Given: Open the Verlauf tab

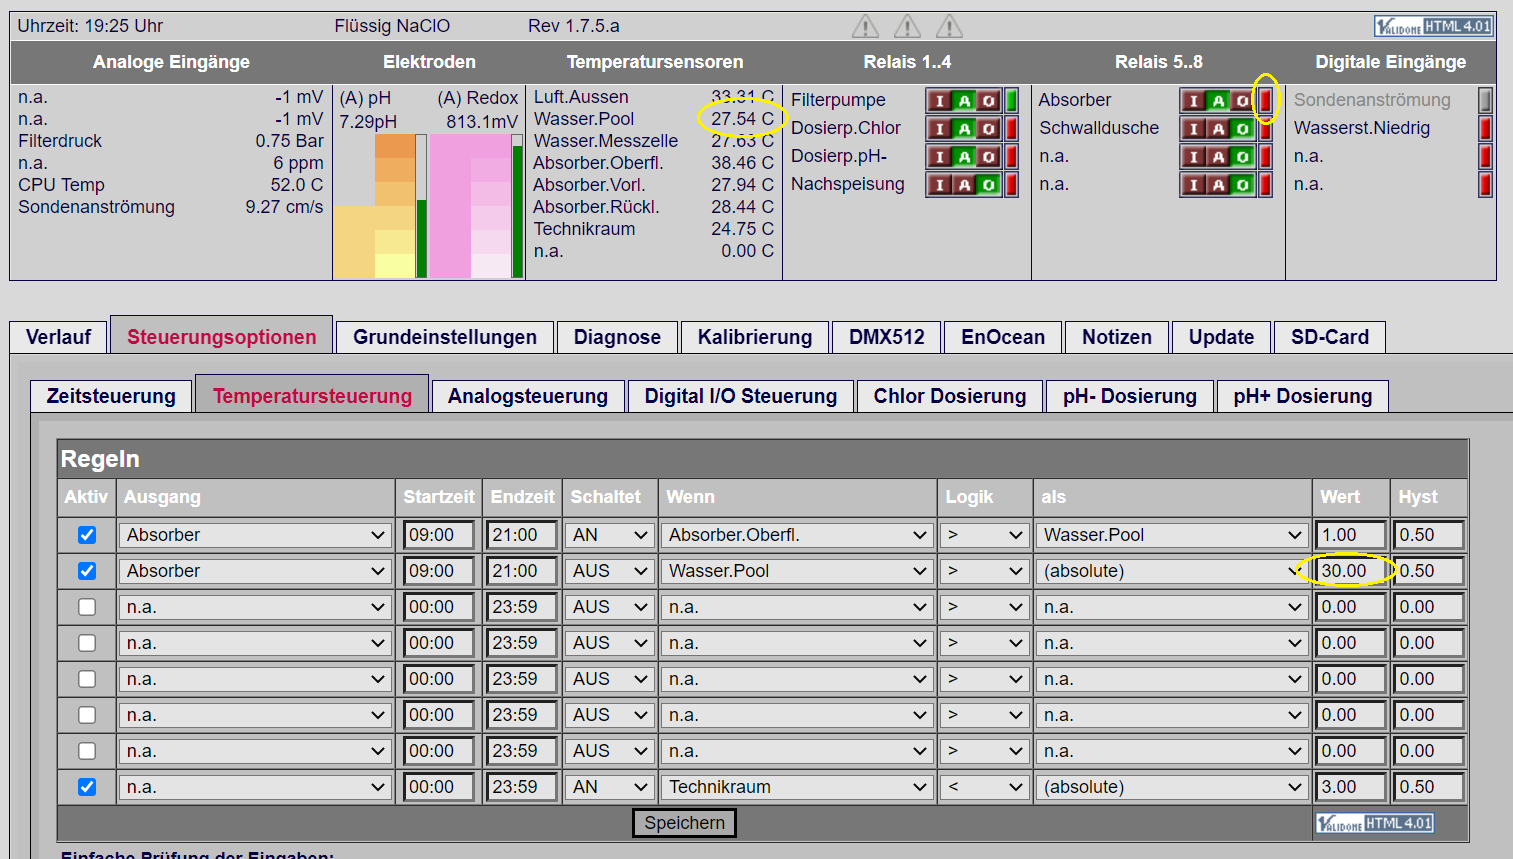Looking at the screenshot, I should (58, 337).
